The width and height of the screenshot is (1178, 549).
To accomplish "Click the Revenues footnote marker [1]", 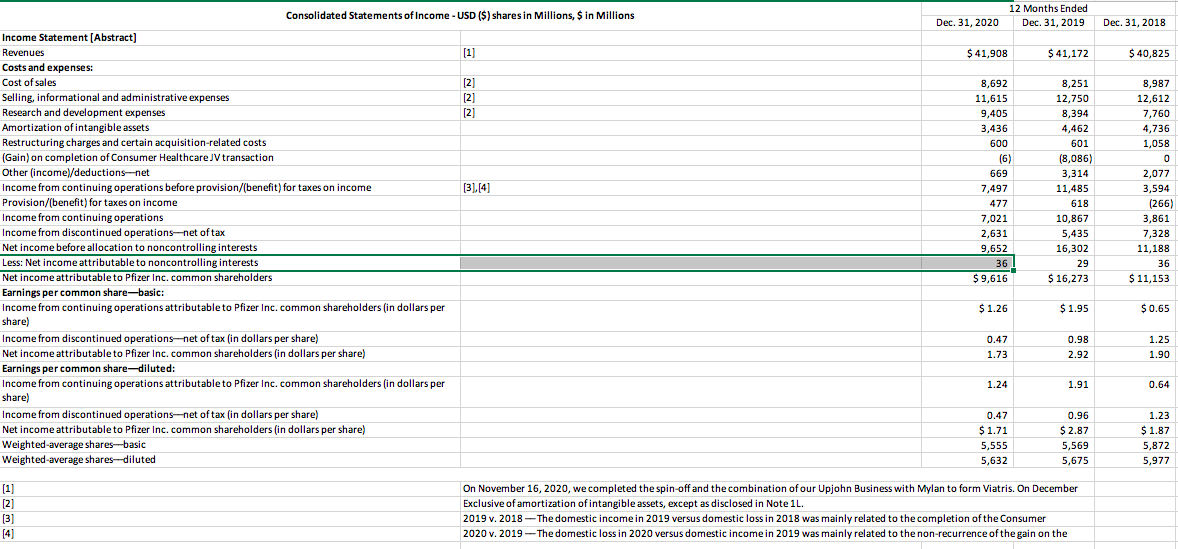I will 470,53.
